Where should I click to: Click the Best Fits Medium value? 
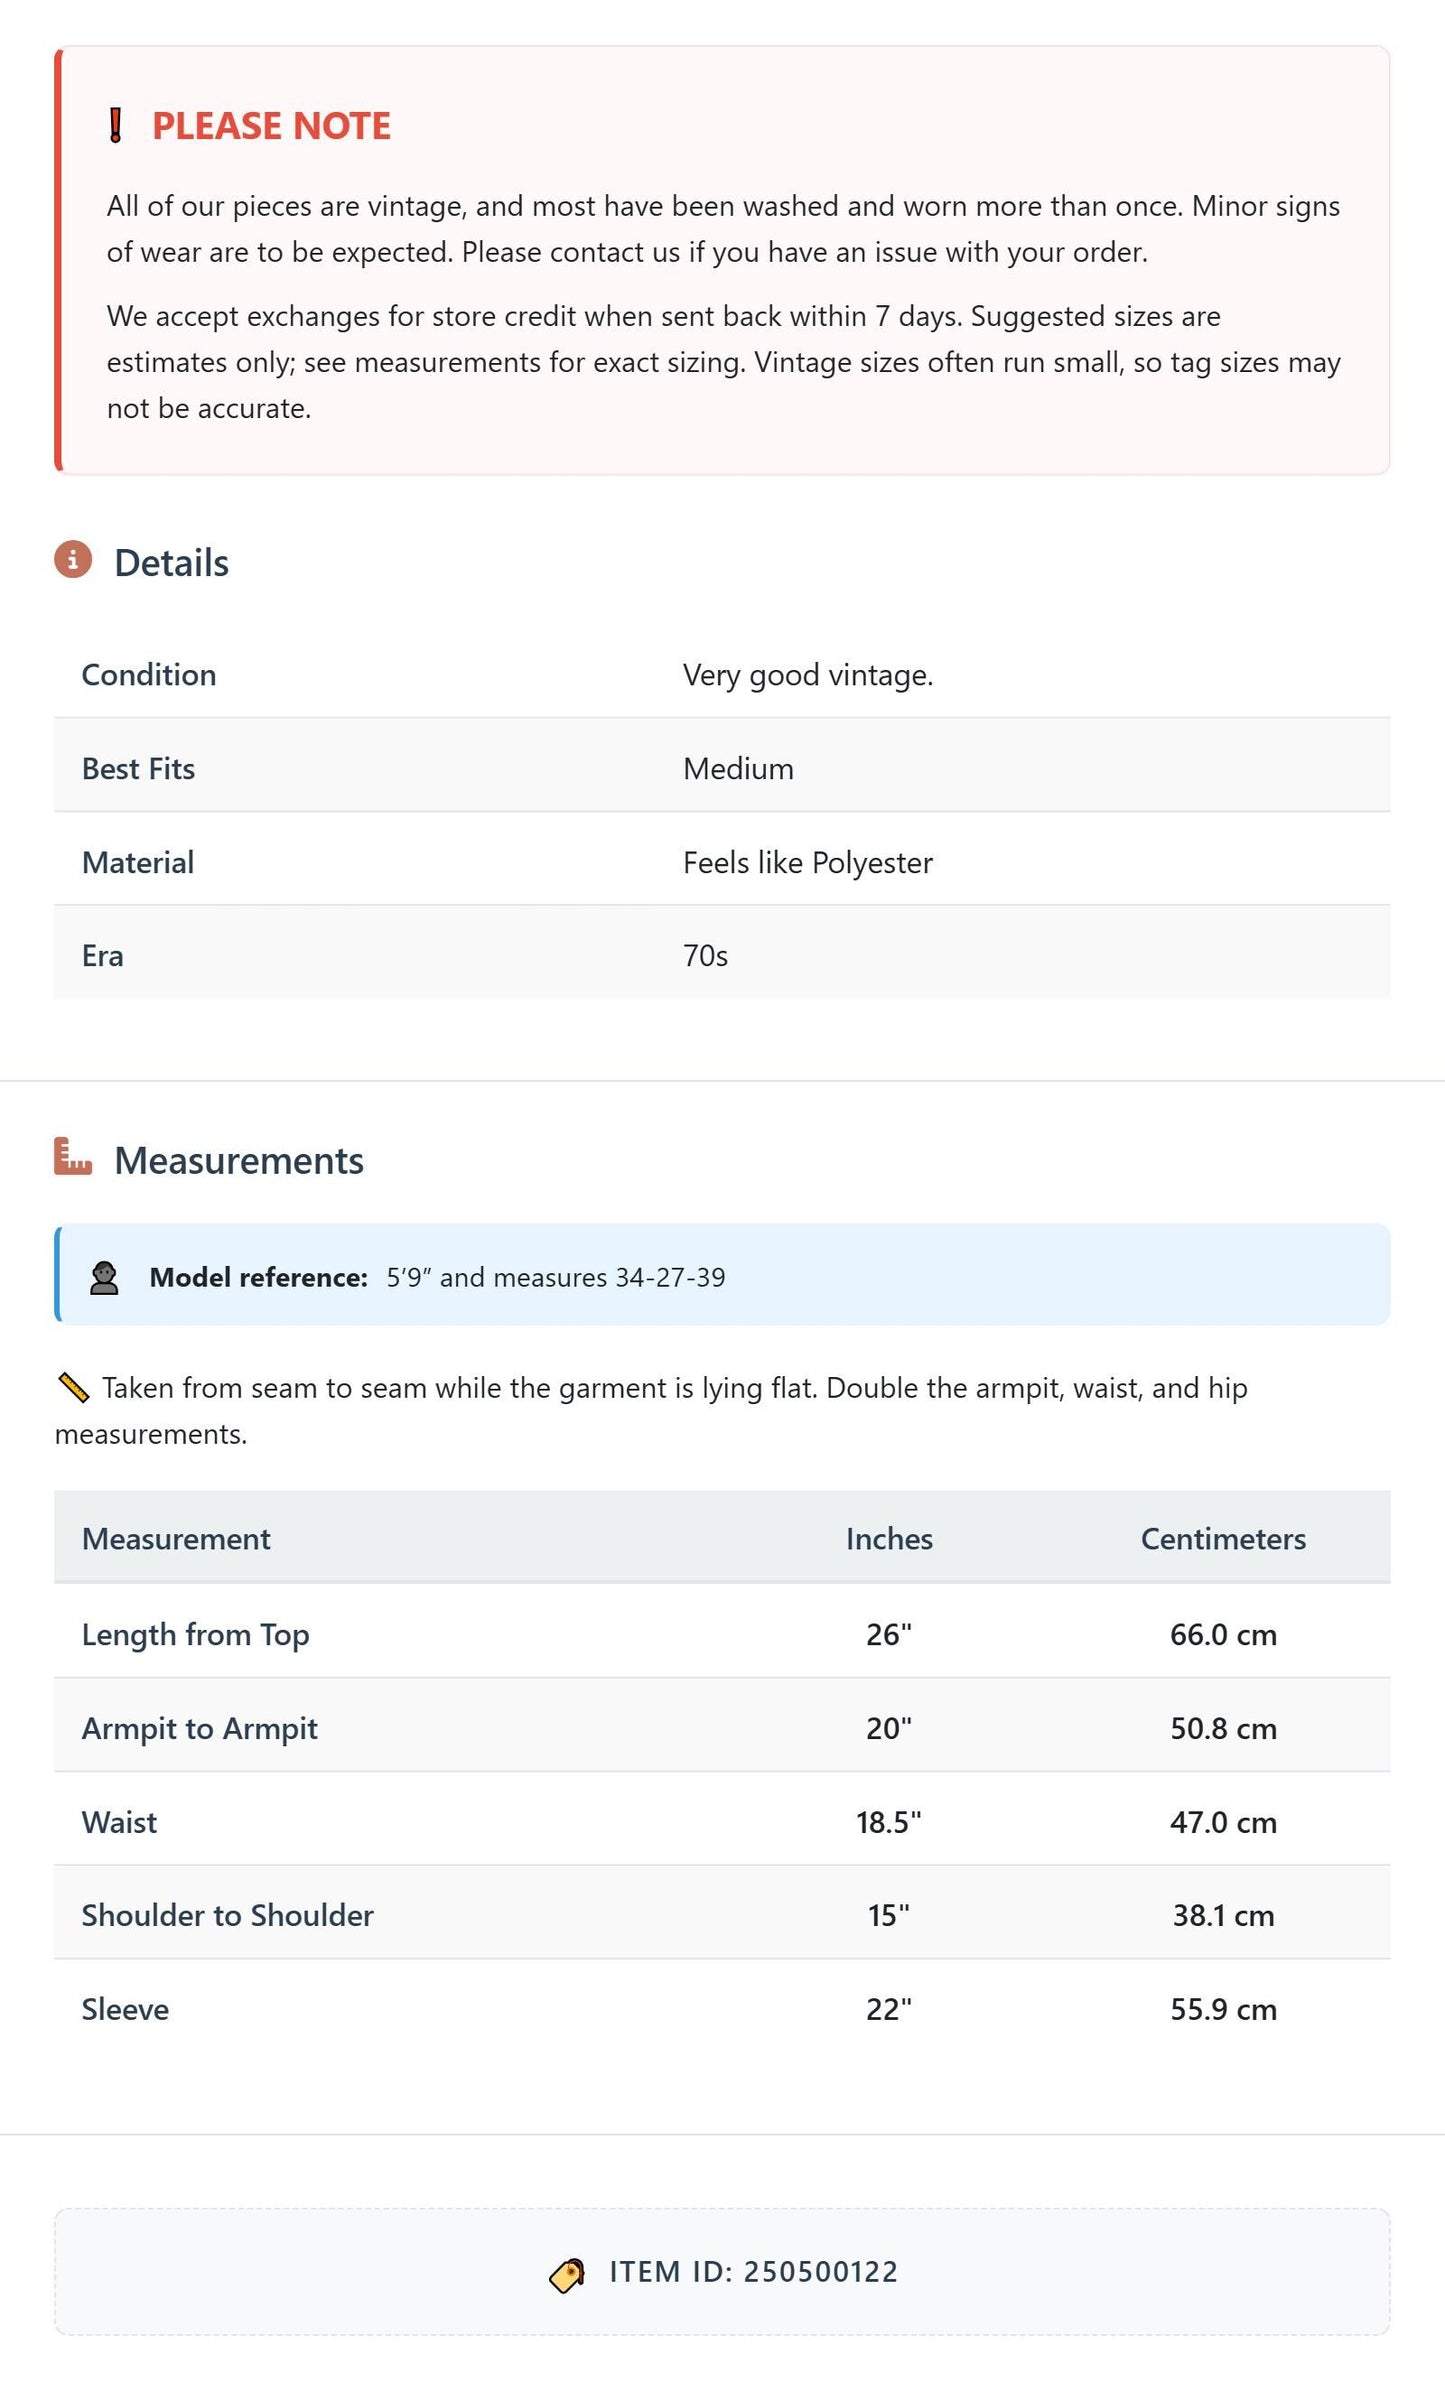tap(738, 769)
